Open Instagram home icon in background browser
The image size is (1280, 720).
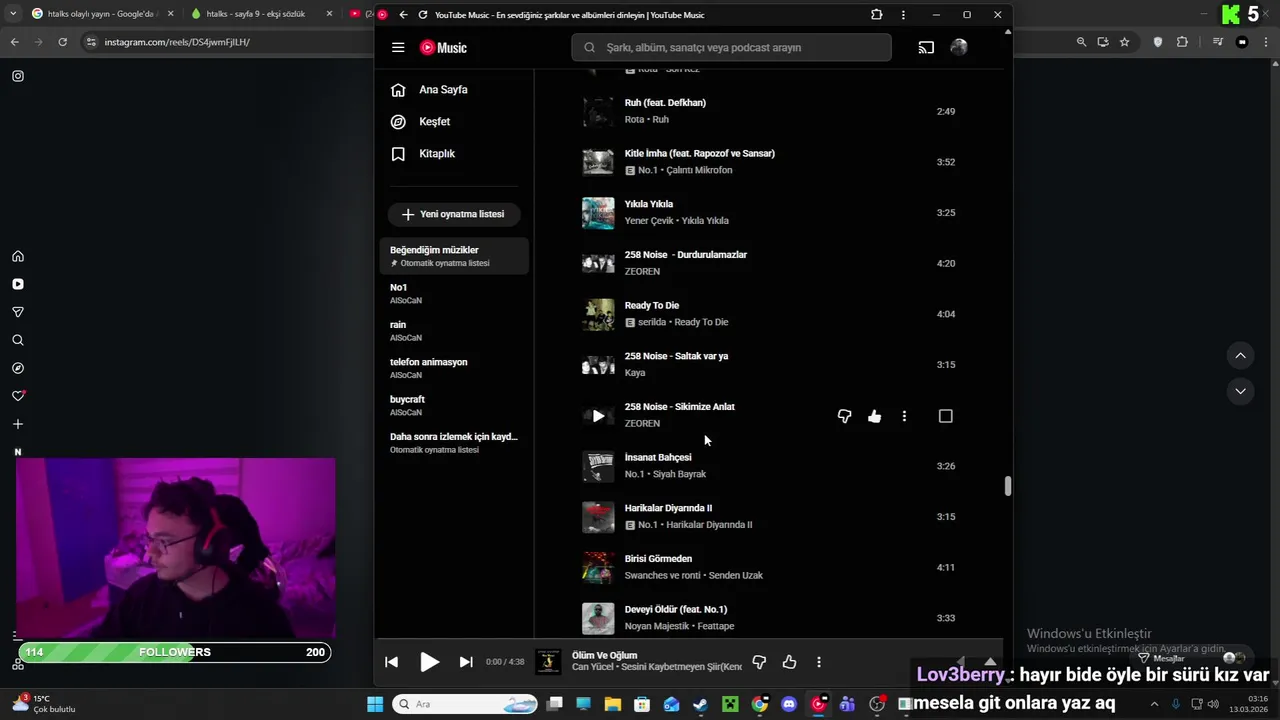coord(18,256)
